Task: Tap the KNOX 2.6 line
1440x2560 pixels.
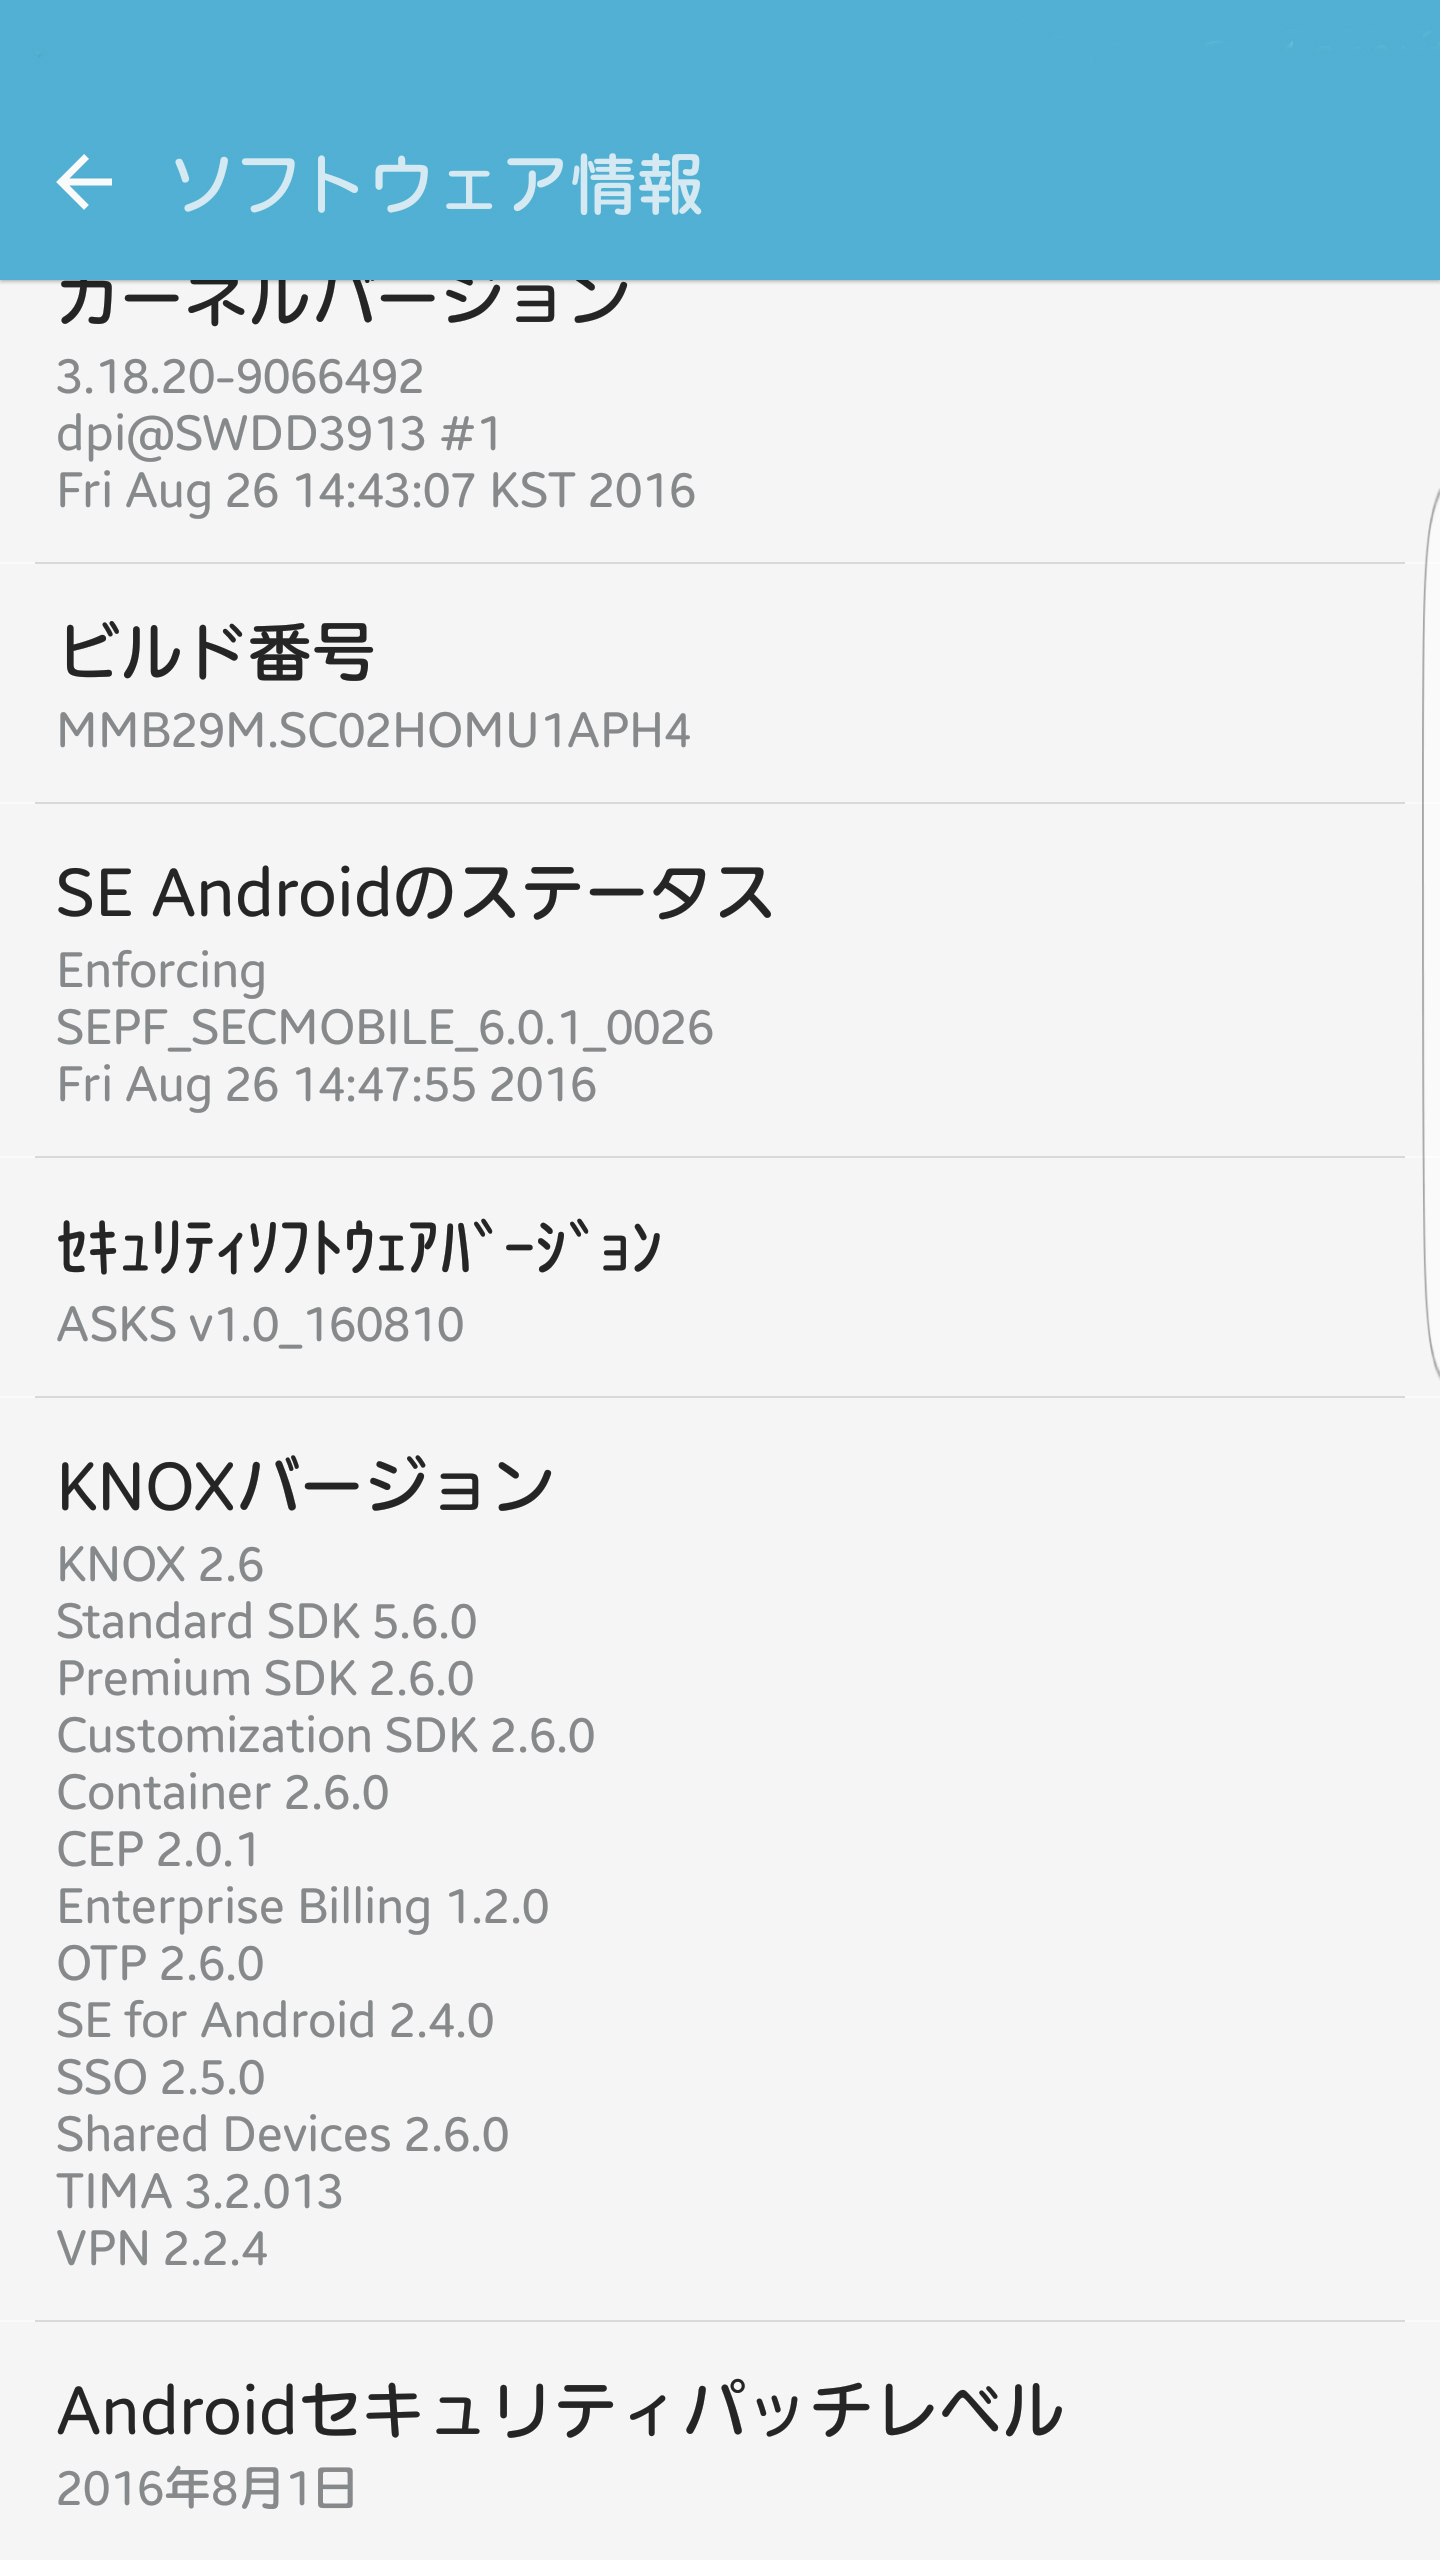Action: (160, 1565)
